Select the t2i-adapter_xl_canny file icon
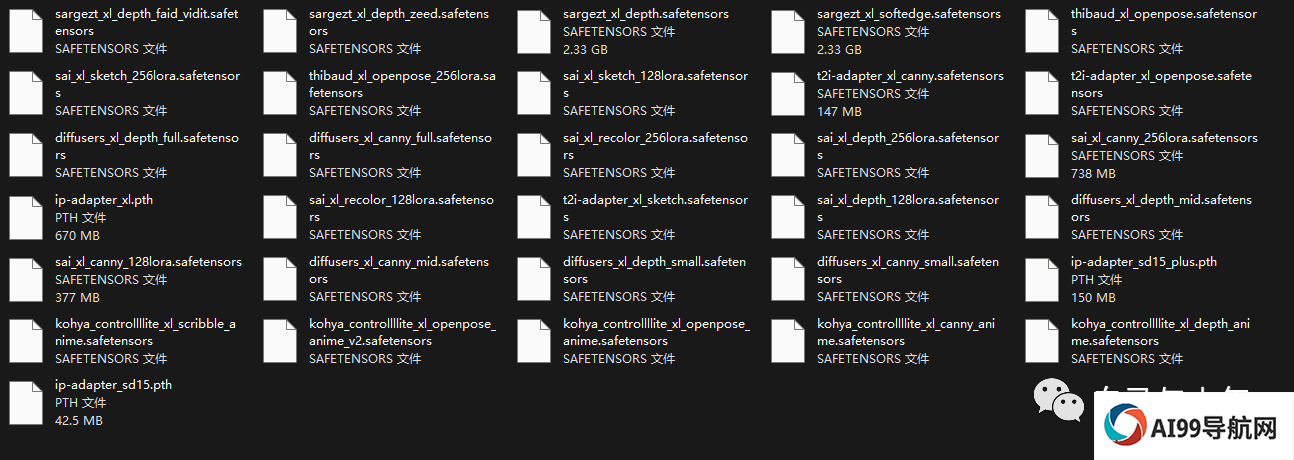This screenshot has width=1294, height=460. point(788,93)
